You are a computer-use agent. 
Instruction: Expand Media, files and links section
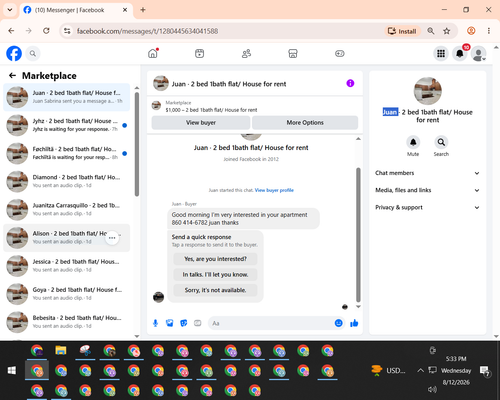427,190
